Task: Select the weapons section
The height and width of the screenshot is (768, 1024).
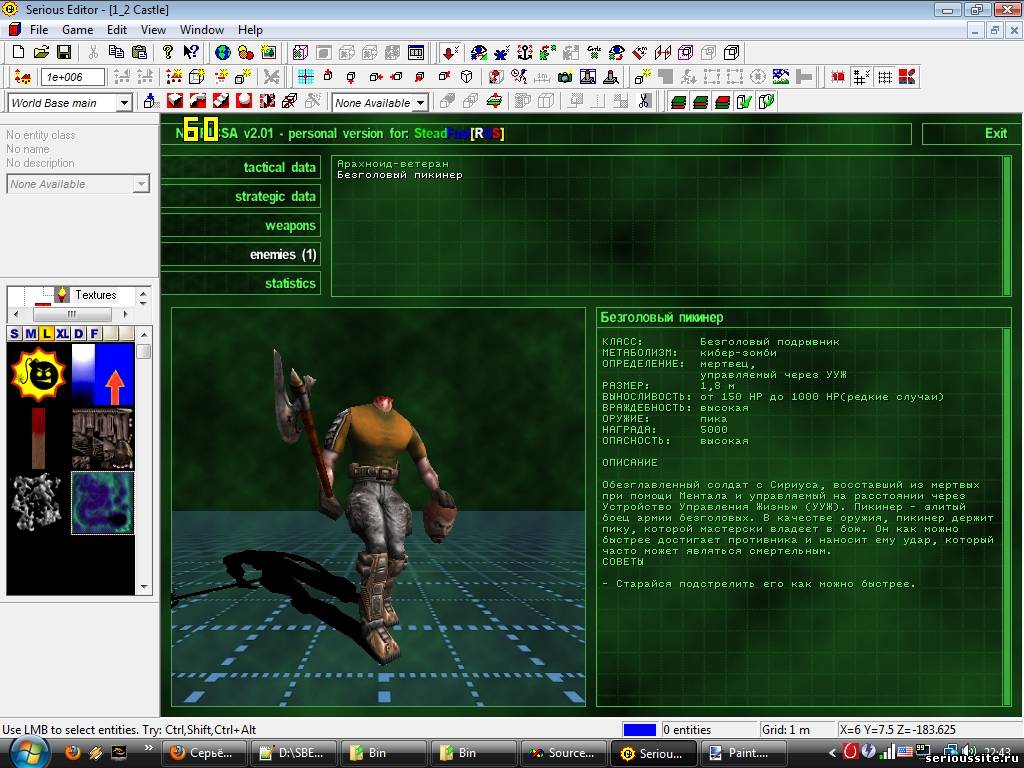Action: [241, 225]
